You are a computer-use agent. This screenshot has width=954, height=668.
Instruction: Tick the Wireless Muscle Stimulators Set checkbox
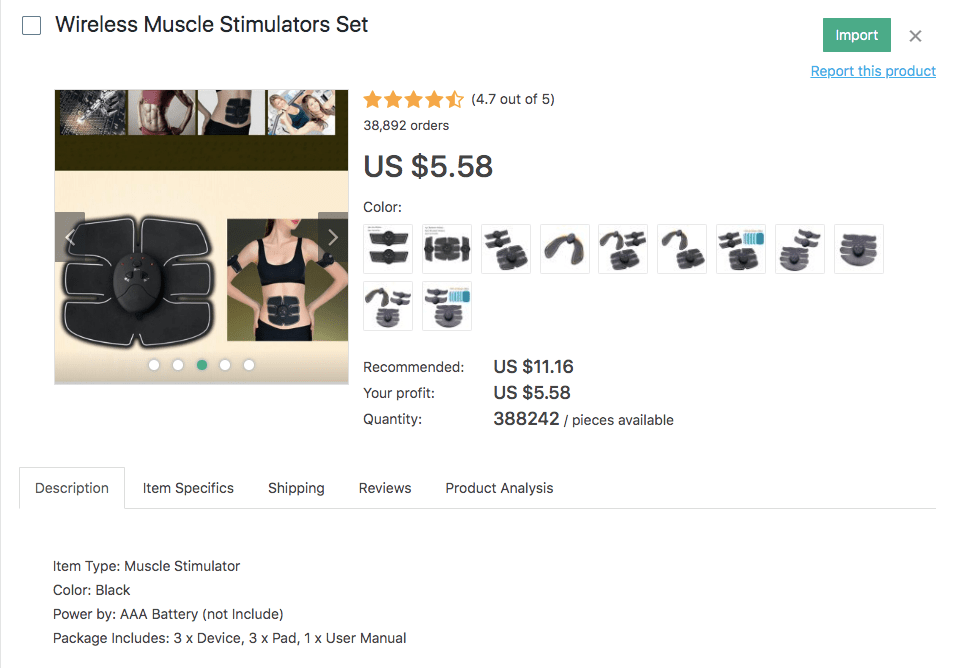[x=32, y=26]
